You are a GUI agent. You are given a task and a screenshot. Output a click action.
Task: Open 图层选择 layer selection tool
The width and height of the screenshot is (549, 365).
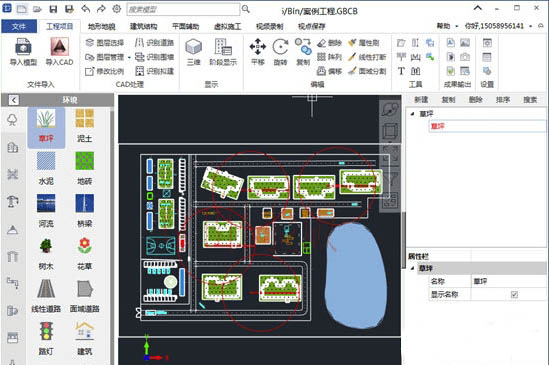(x=105, y=43)
